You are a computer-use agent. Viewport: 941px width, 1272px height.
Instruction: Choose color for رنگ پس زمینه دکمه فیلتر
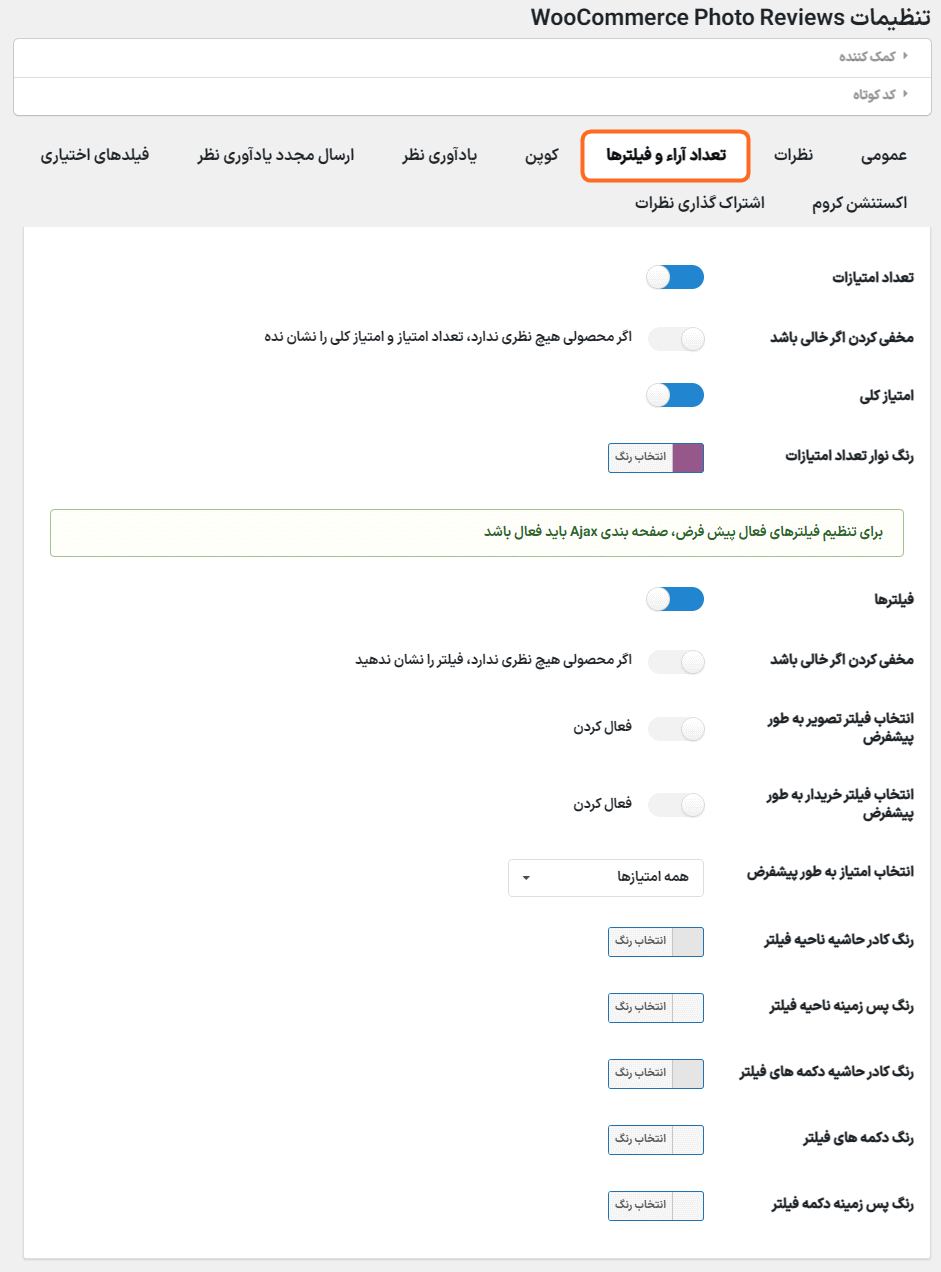pos(641,1206)
